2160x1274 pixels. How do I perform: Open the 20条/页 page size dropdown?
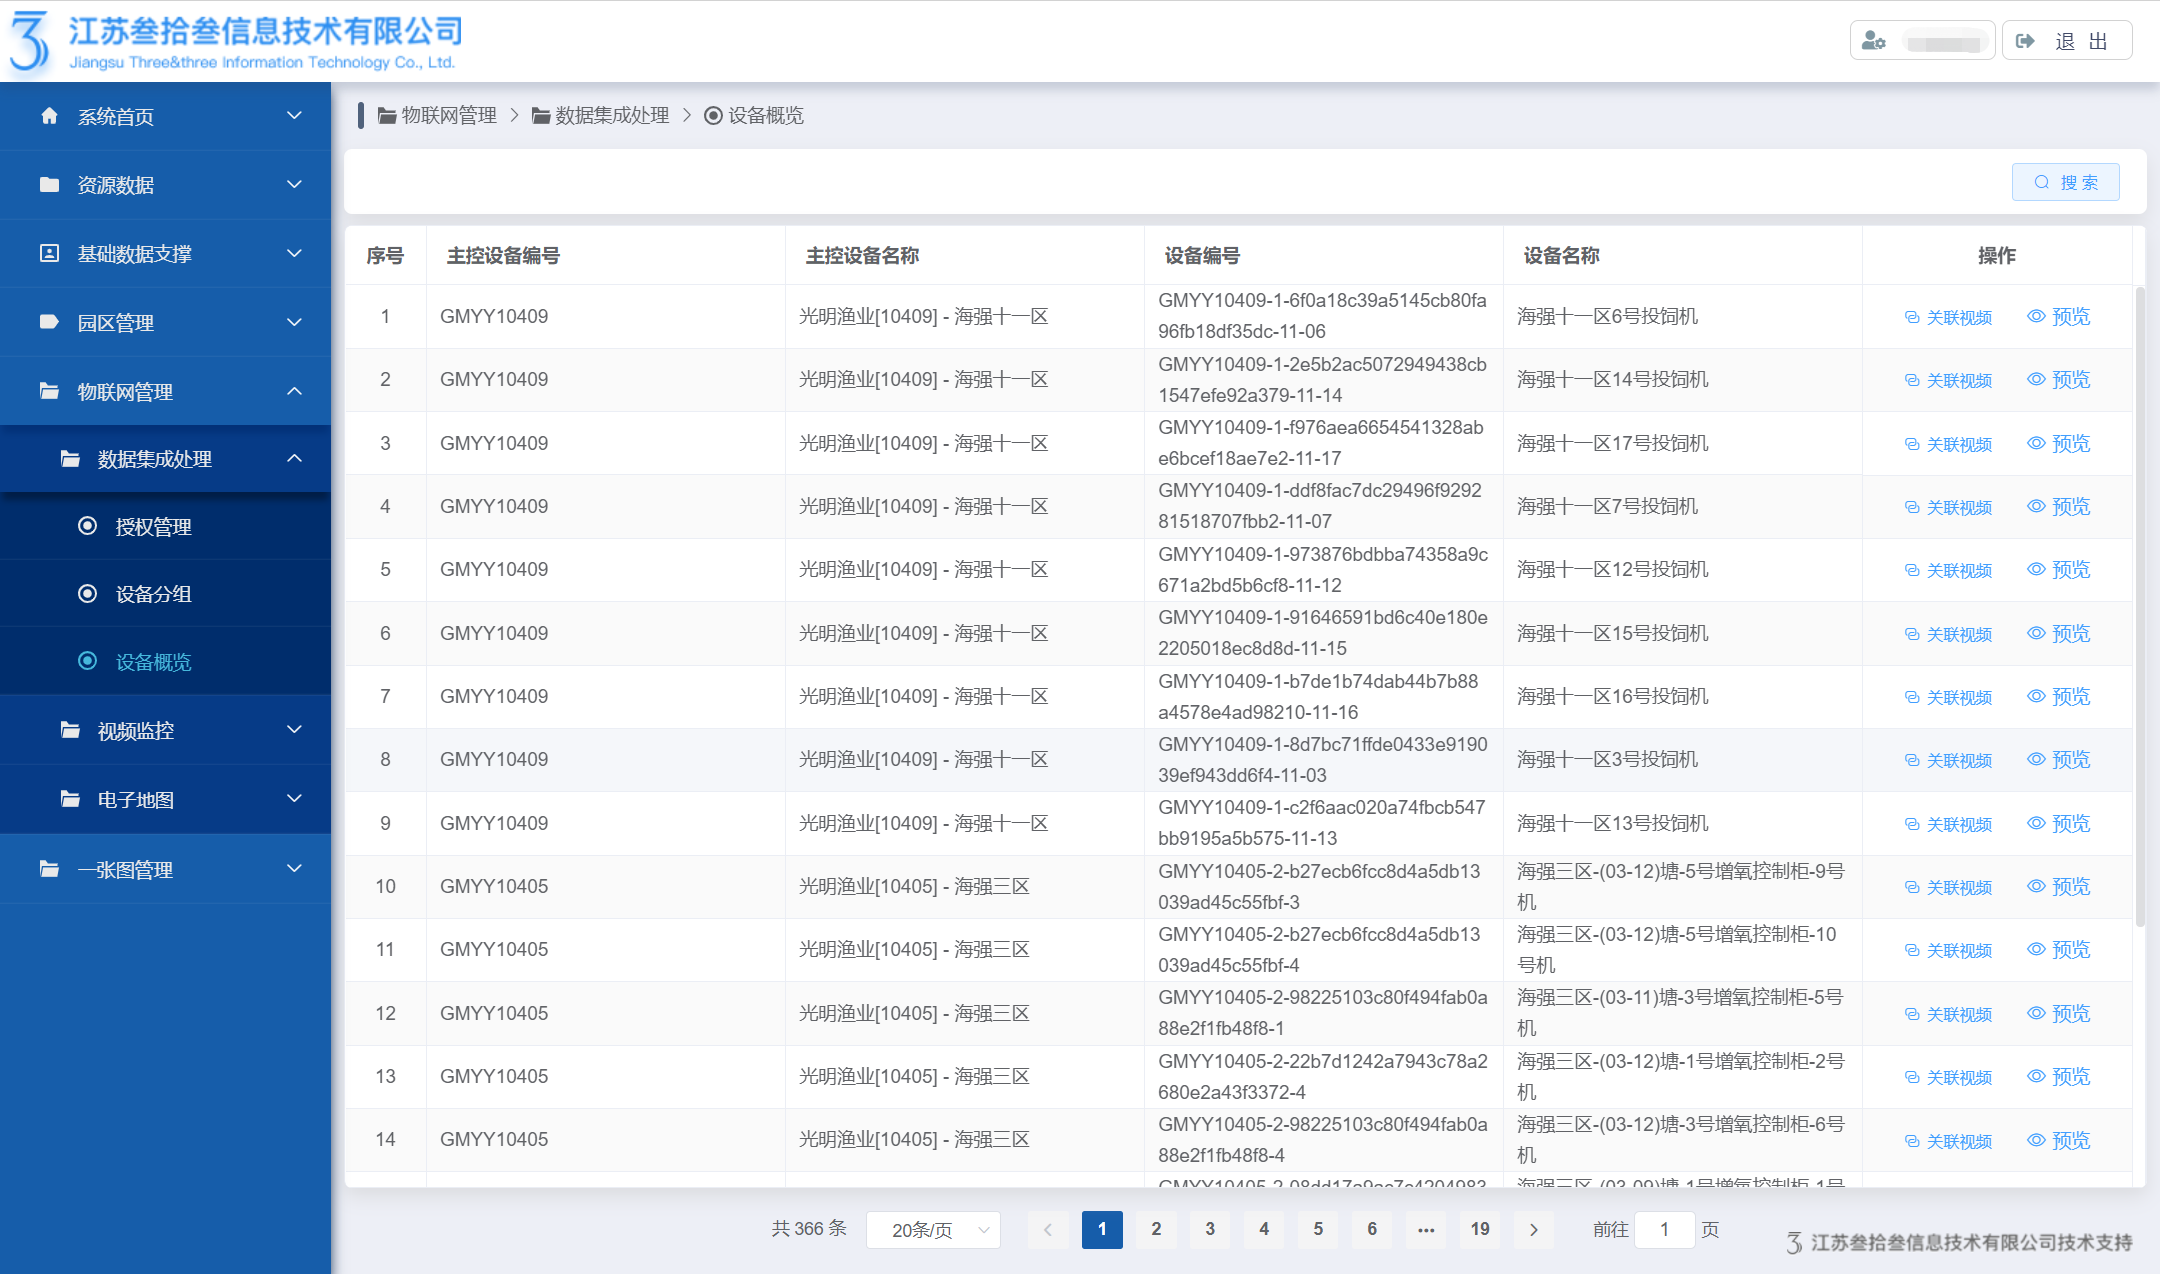point(933,1229)
